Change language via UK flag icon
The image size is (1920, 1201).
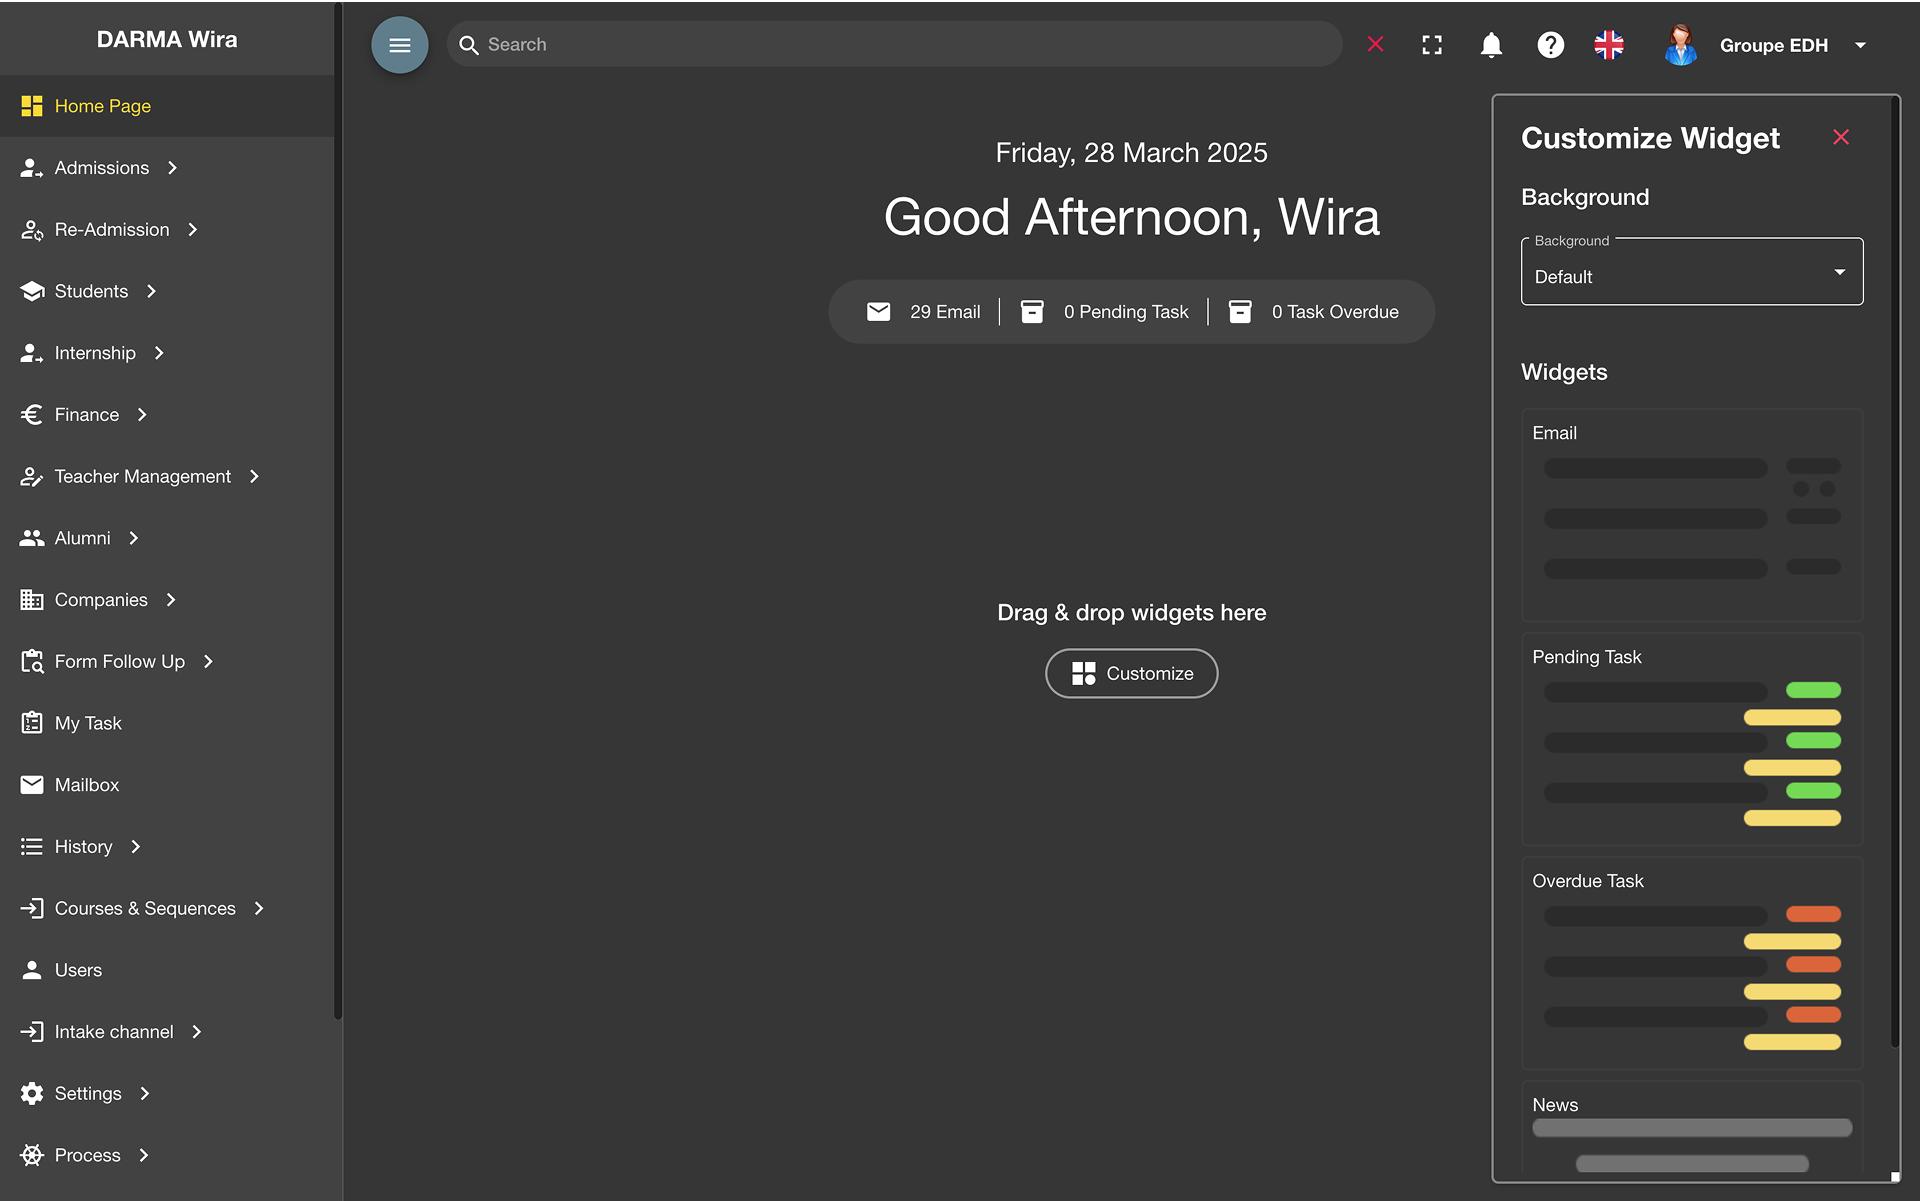pos(1609,45)
